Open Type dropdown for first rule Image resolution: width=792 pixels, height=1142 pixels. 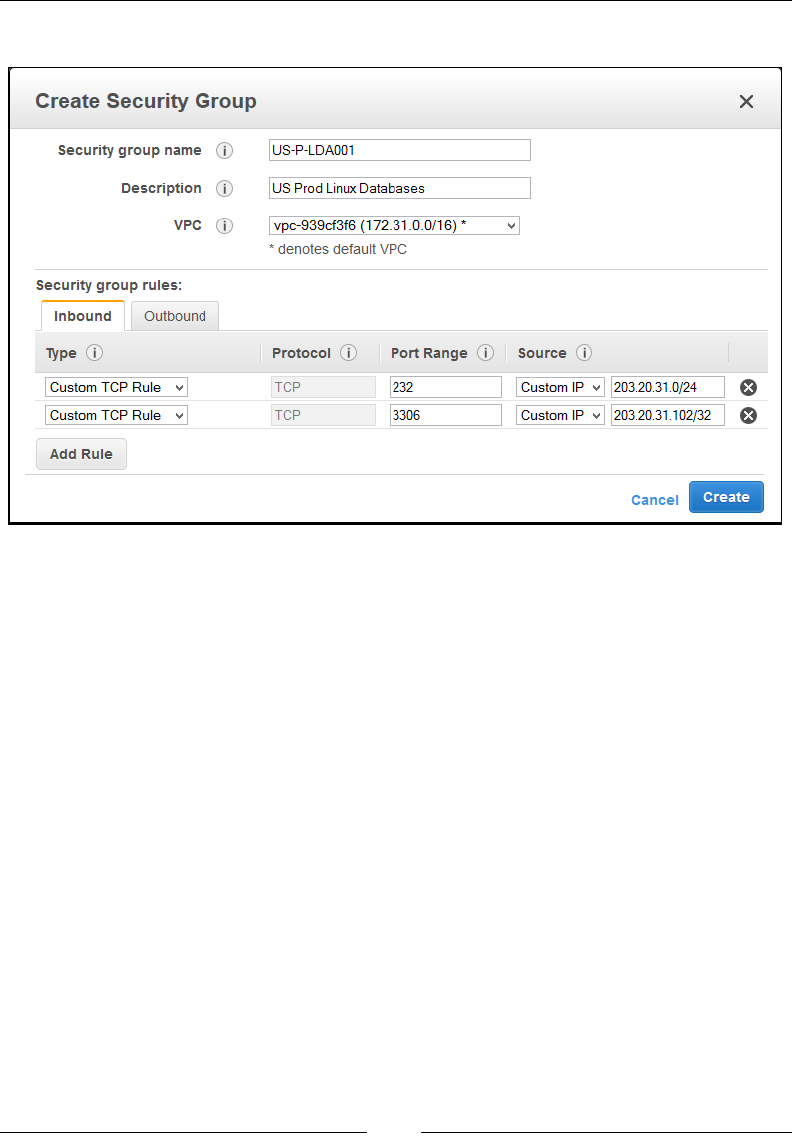pyautogui.click(x=116, y=388)
